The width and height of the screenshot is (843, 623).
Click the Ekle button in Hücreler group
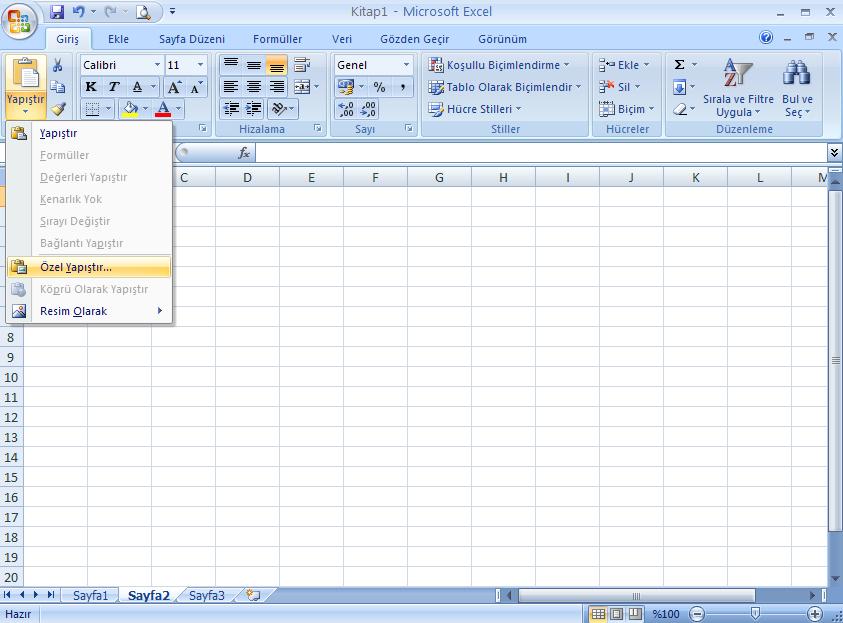624,65
